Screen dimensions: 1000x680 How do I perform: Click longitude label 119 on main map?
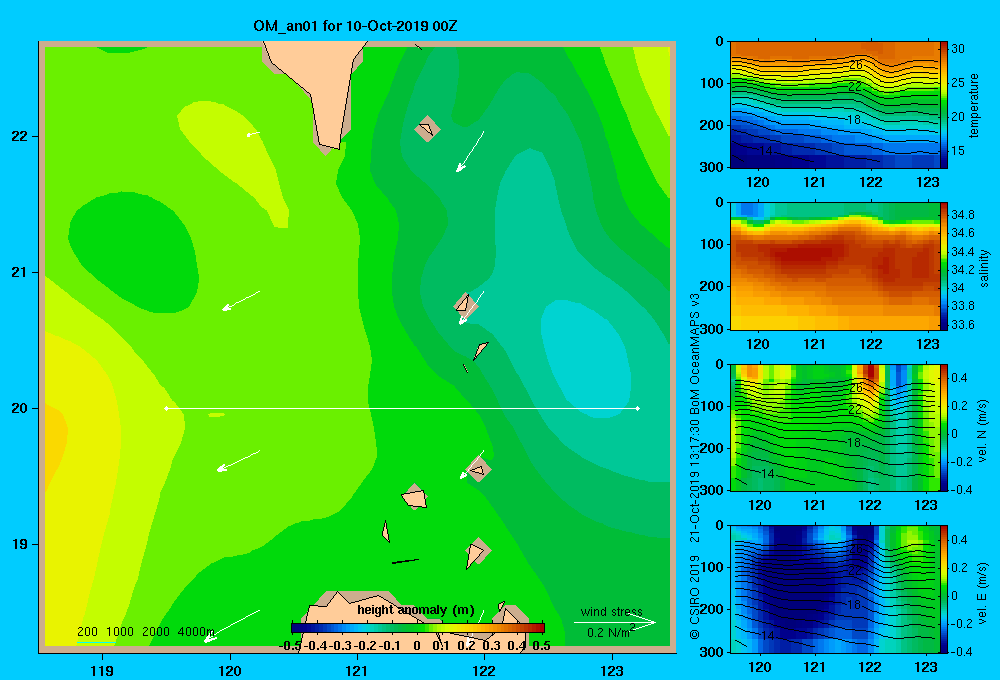(x=102, y=670)
